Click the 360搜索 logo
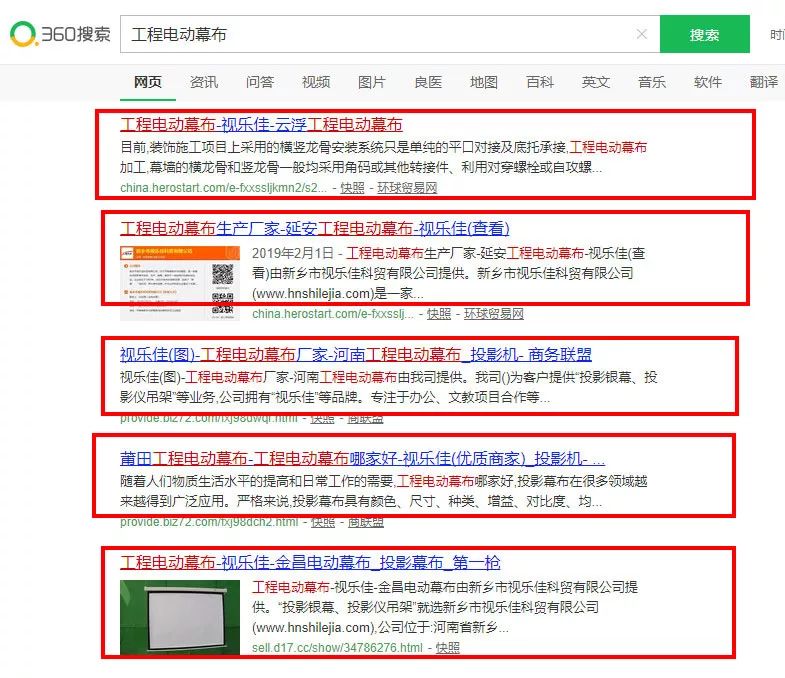This screenshot has height=678, width=785. point(60,34)
